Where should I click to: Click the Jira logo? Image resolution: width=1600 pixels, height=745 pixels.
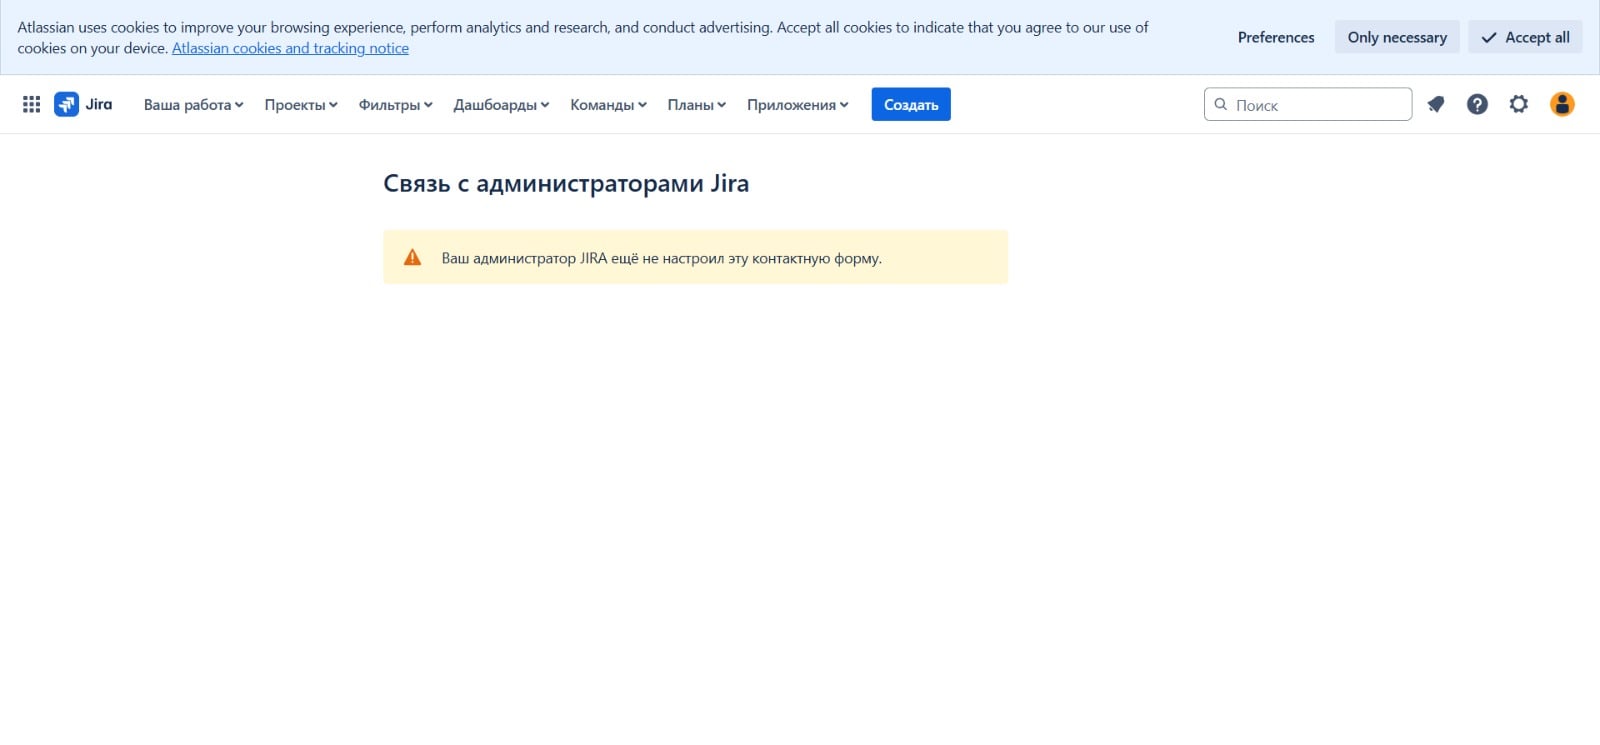click(x=83, y=104)
